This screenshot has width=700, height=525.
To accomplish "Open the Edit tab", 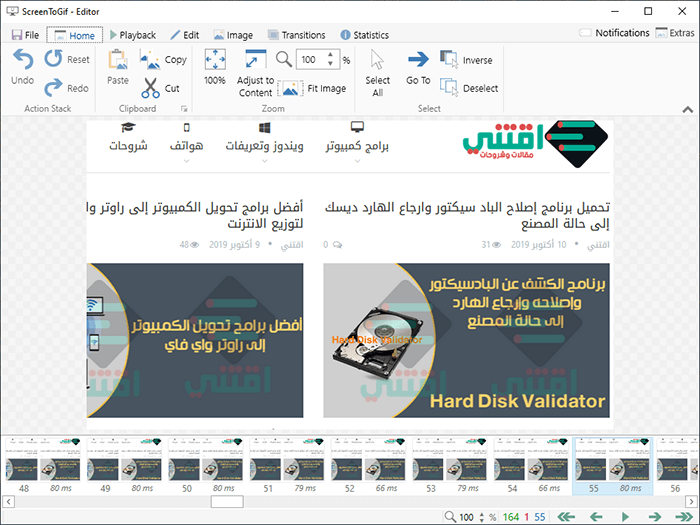I will [x=185, y=35].
